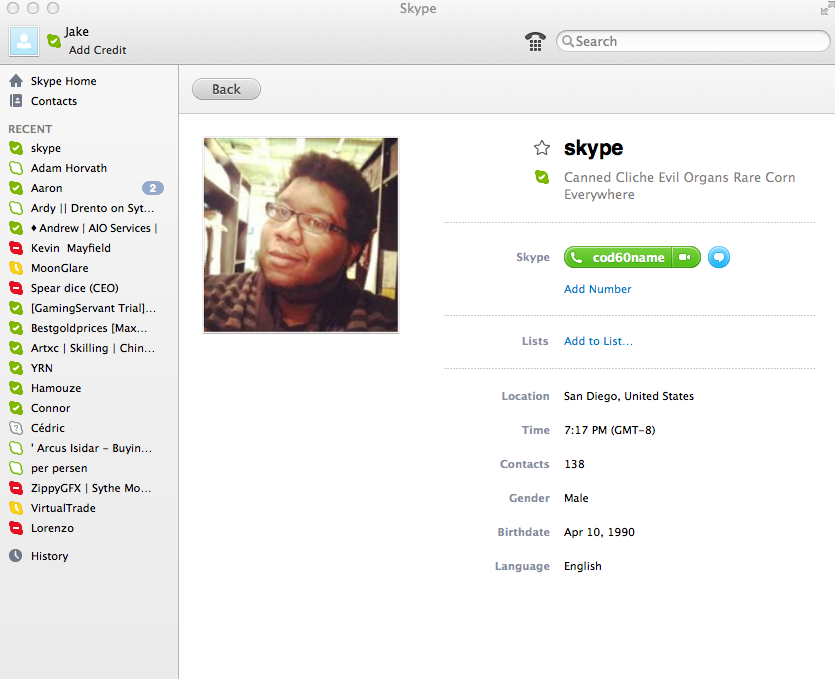Call cod60name with green button

tap(618, 257)
